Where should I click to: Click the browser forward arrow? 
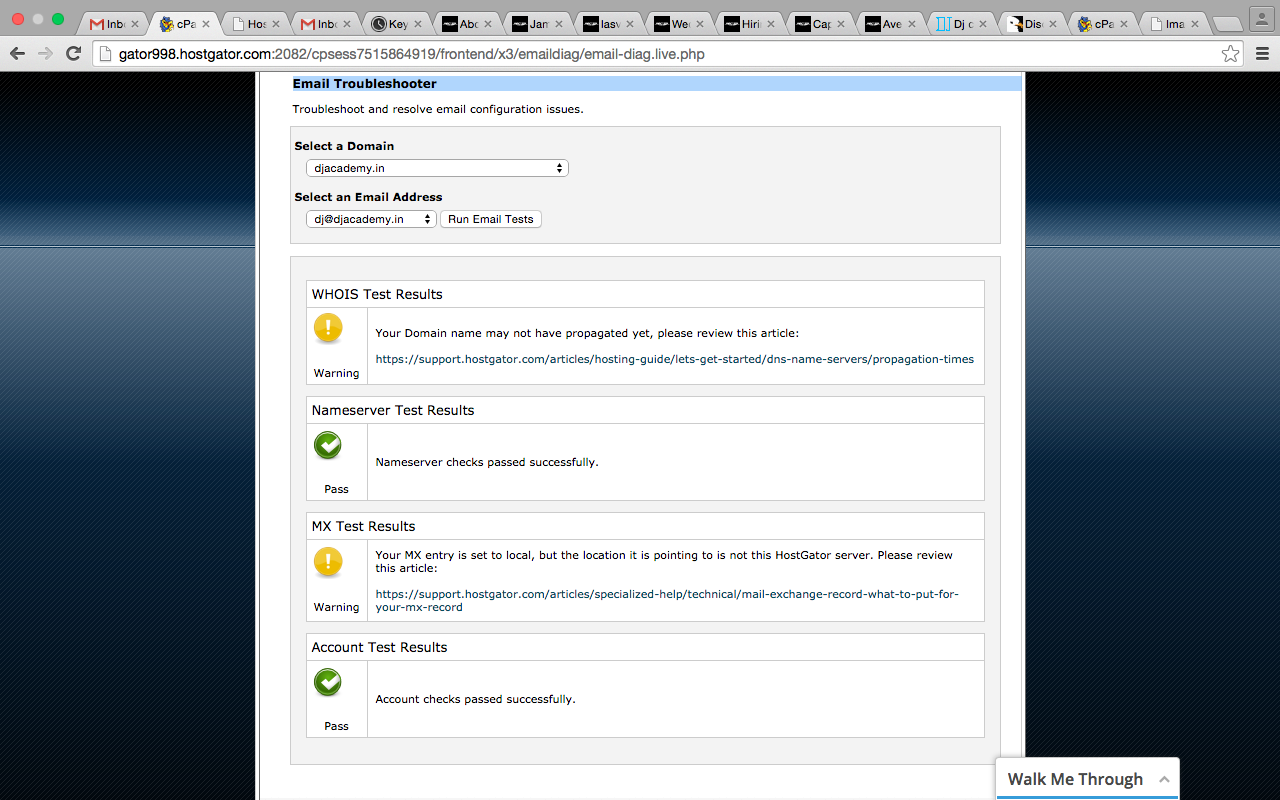tap(45, 54)
